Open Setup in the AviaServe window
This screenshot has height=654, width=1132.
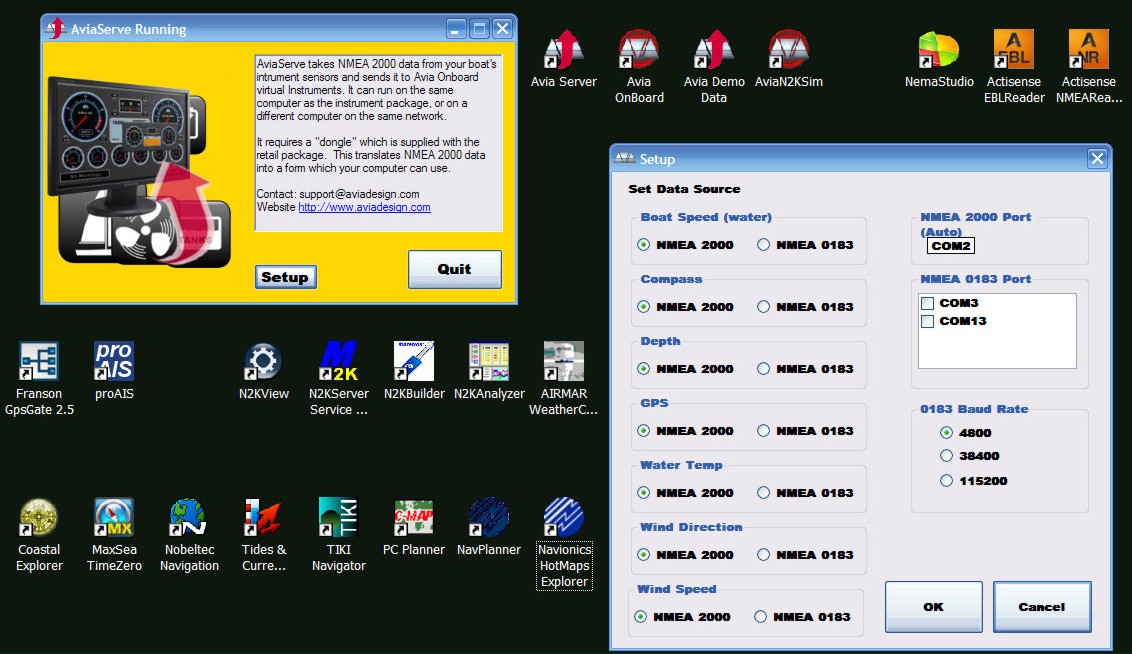(x=285, y=277)
